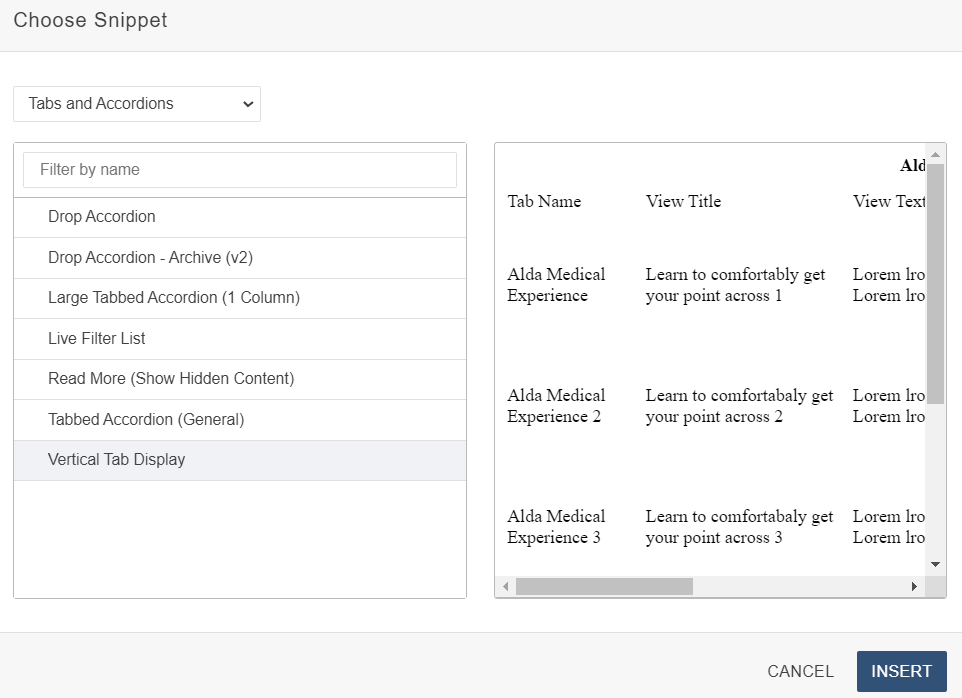962x698 pixels.
Task: Click the preview scroll down arrow
Action: [936, 564]
